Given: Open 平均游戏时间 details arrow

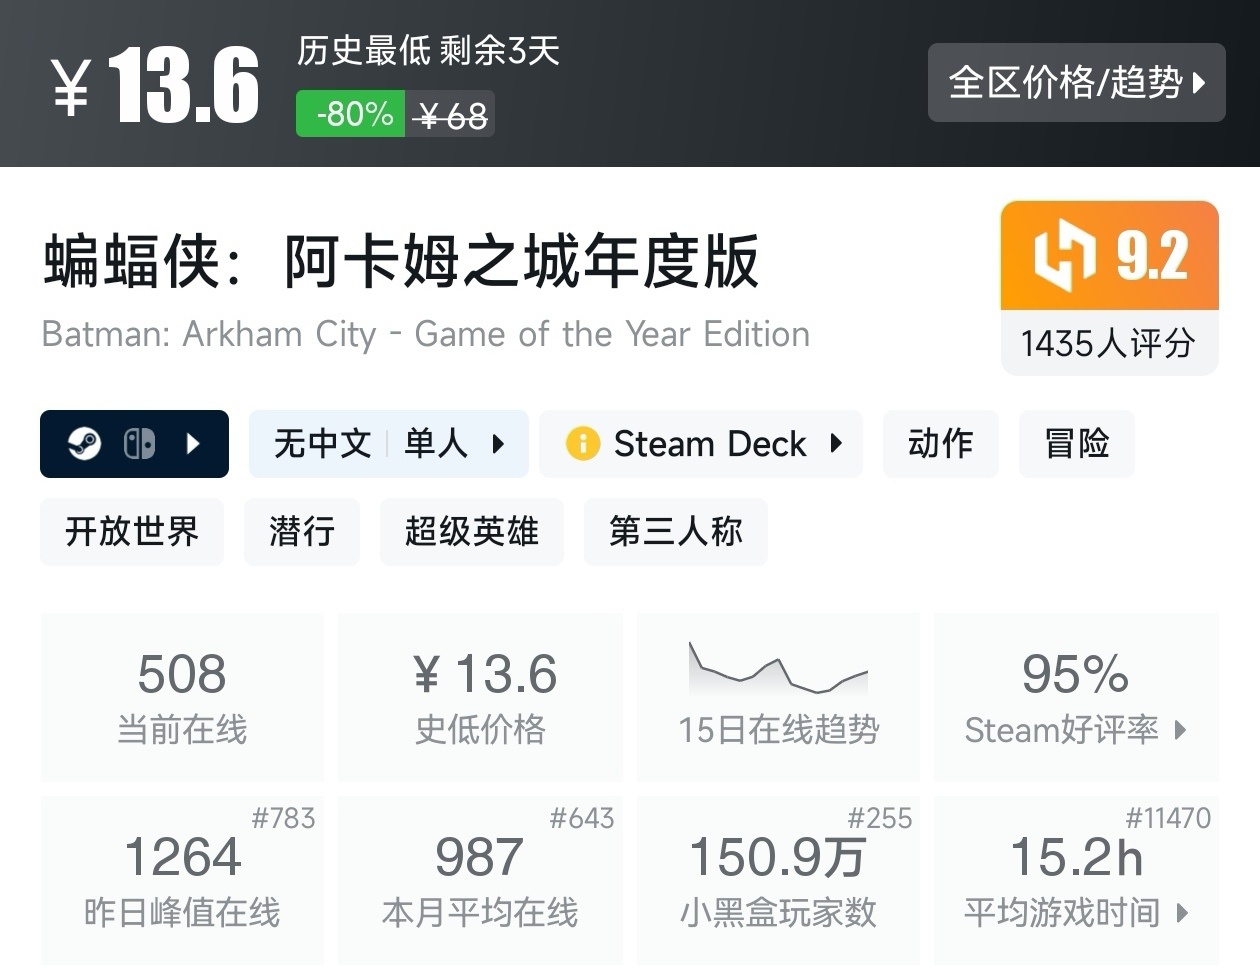Looking at the screenshot, I should (1183, 912).
